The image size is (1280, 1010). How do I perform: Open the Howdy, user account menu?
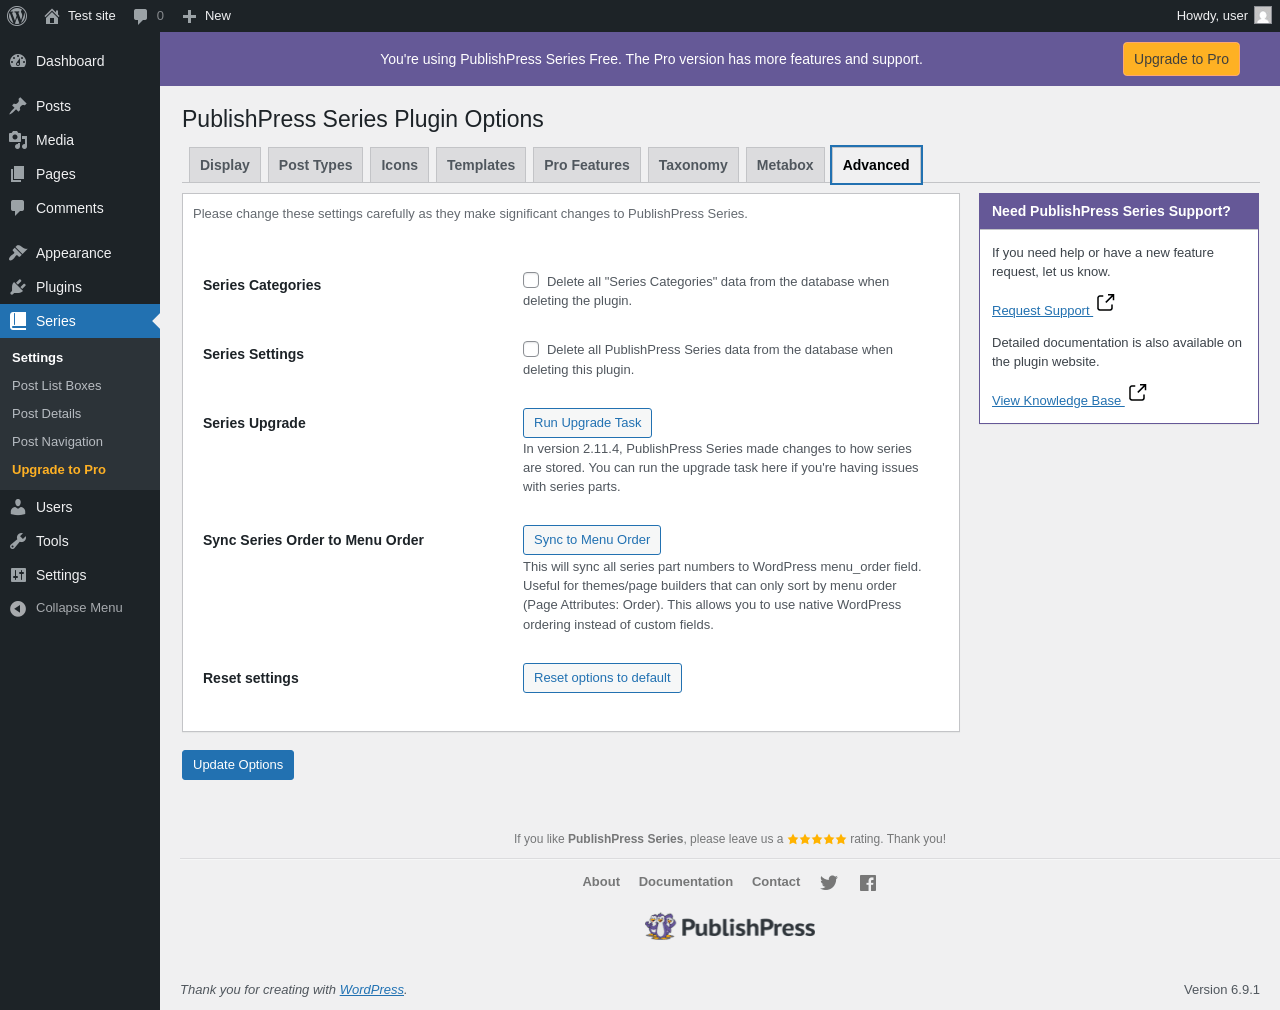tap(1224, 16)
